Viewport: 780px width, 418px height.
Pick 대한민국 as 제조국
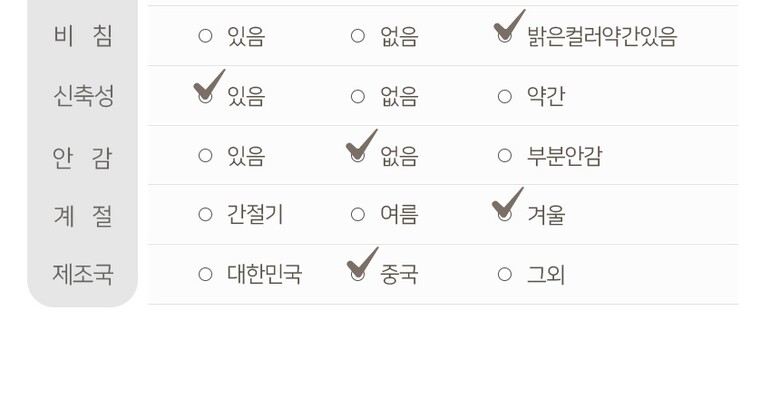205,274
